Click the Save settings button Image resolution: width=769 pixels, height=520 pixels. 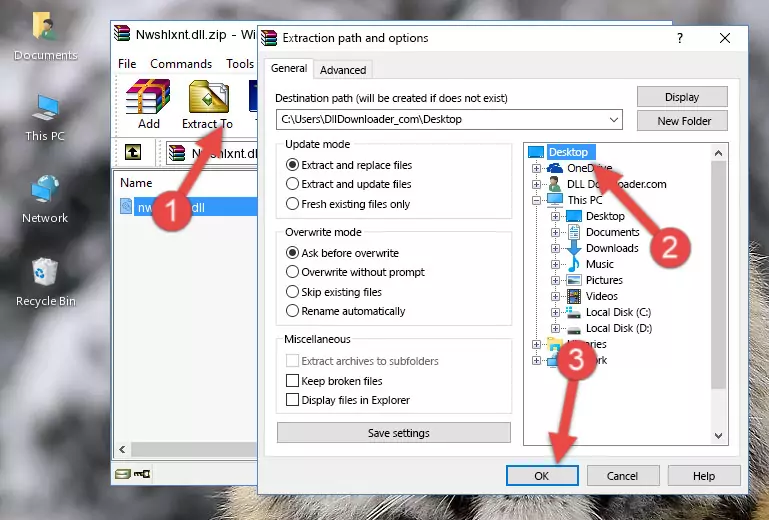click(393, 433)
